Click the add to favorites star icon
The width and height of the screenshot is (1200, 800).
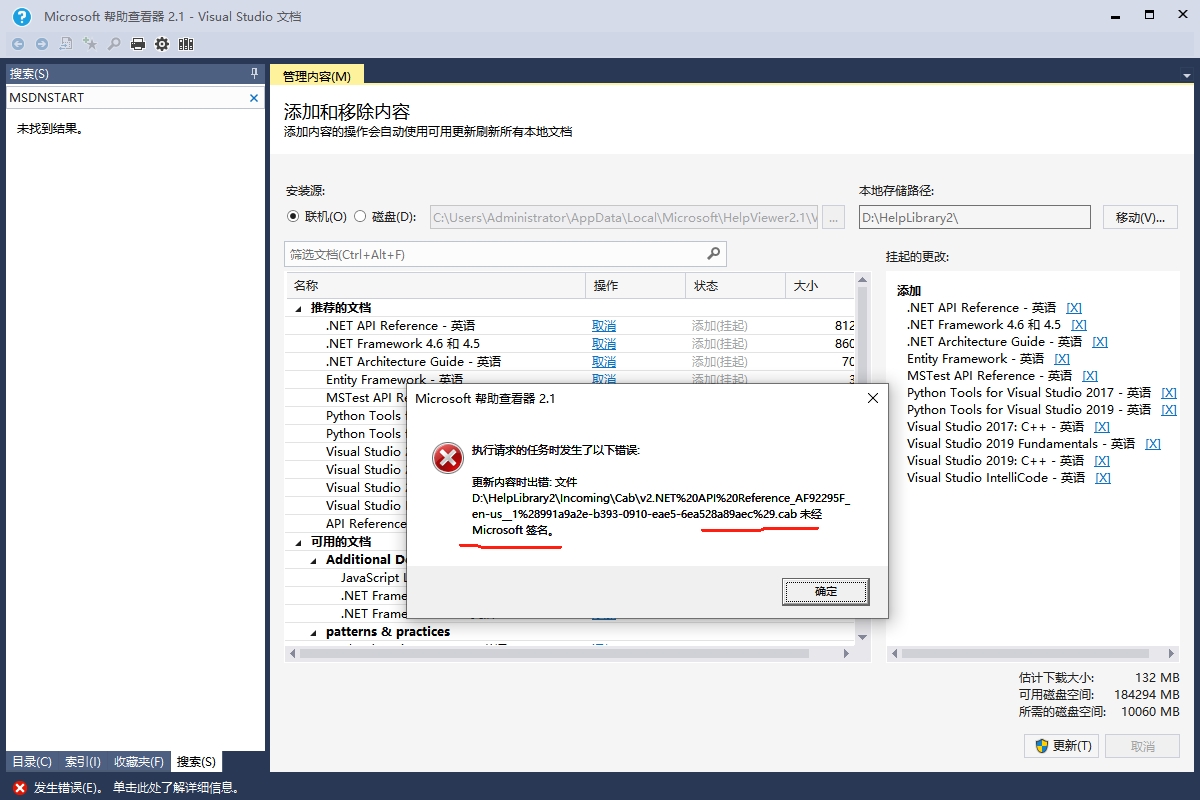pos(90,44)
